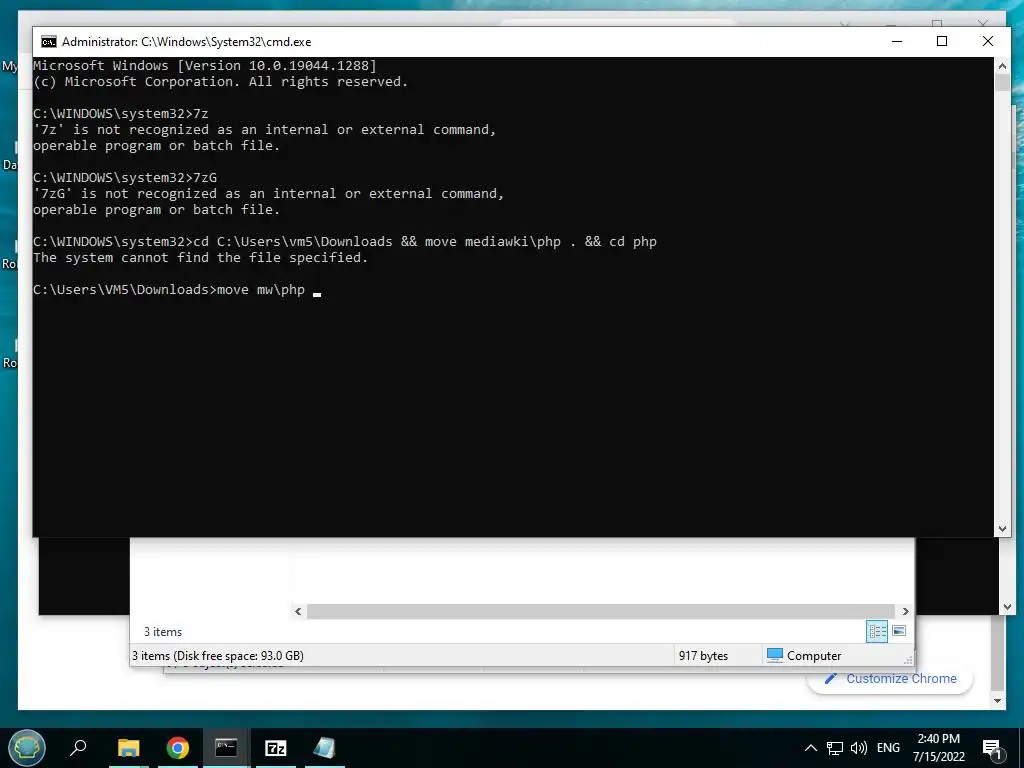Click 'The system cannot find the file specified.' text
This screenshot has height=768, width=1024.
tap(200, 257)
